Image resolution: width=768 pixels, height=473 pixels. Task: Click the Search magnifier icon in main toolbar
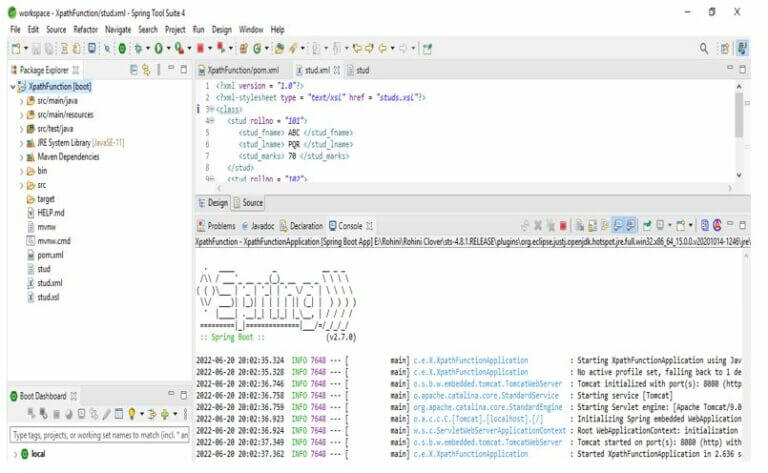[704, 48]
